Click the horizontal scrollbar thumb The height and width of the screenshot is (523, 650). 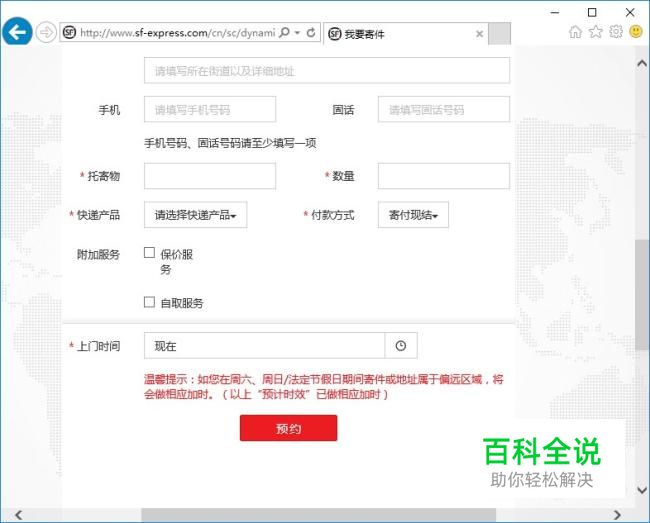318,515
